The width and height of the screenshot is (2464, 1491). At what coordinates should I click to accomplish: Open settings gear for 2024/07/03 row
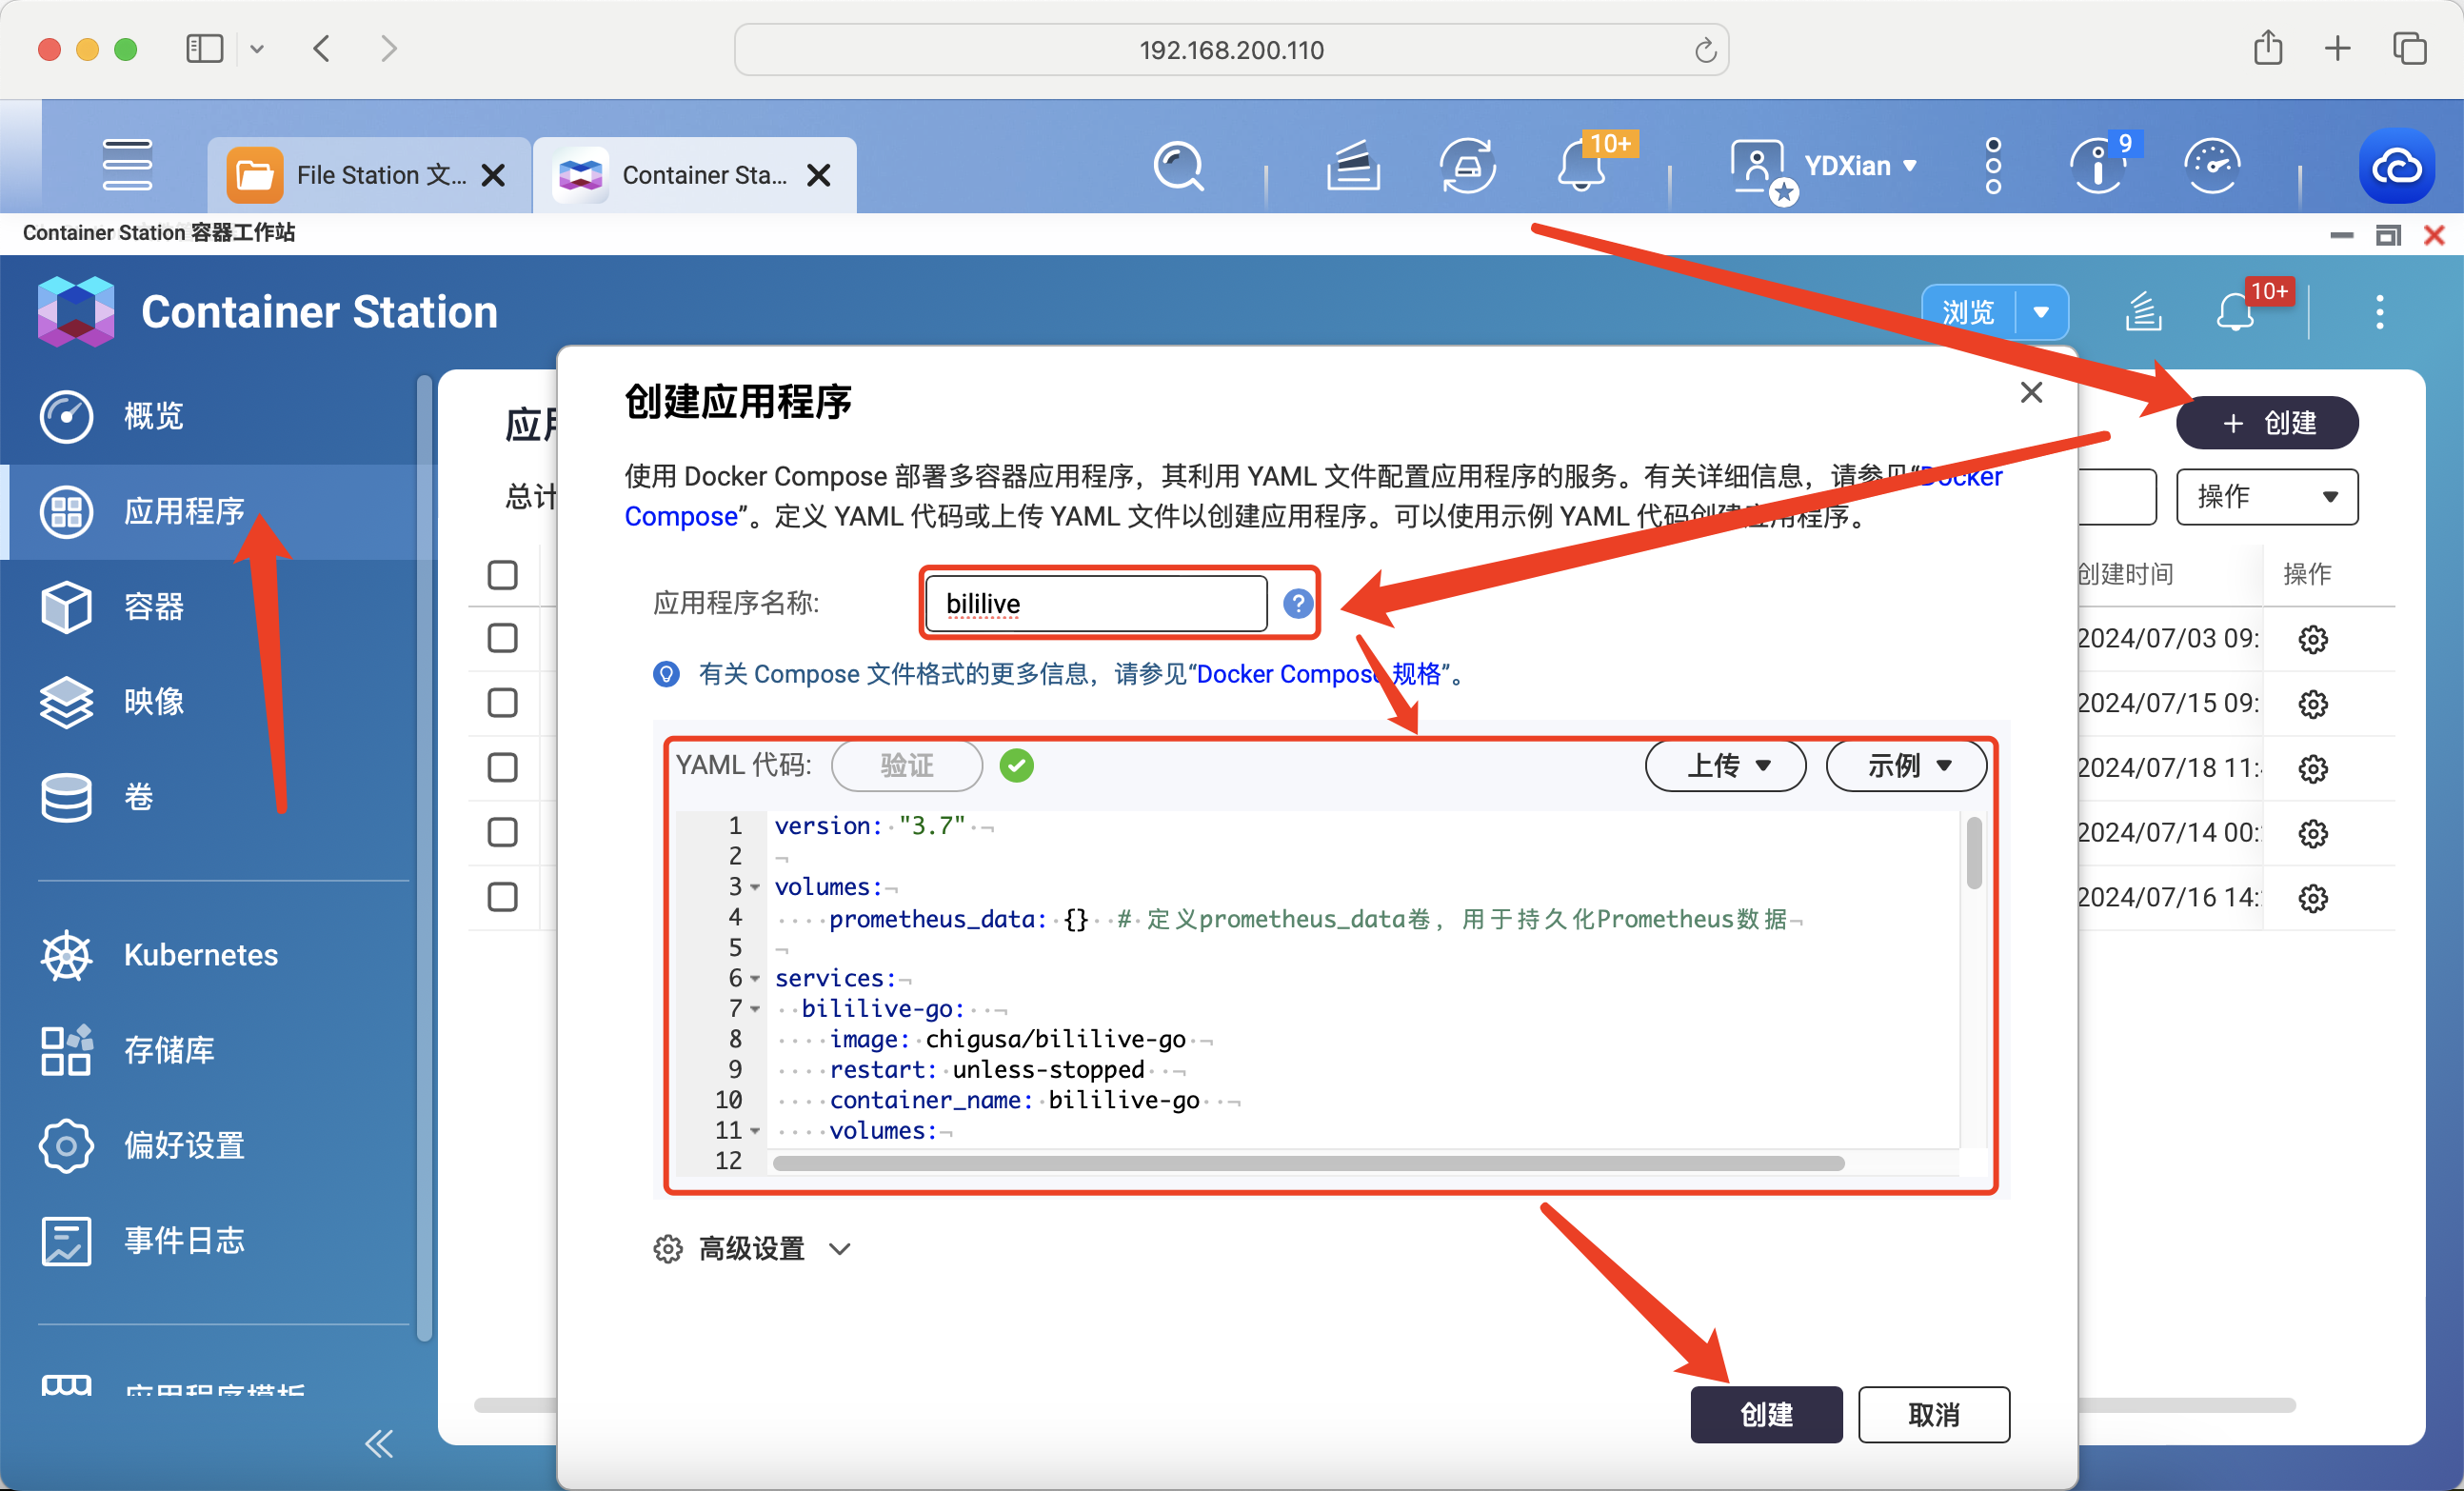(x=2312, y=639)
